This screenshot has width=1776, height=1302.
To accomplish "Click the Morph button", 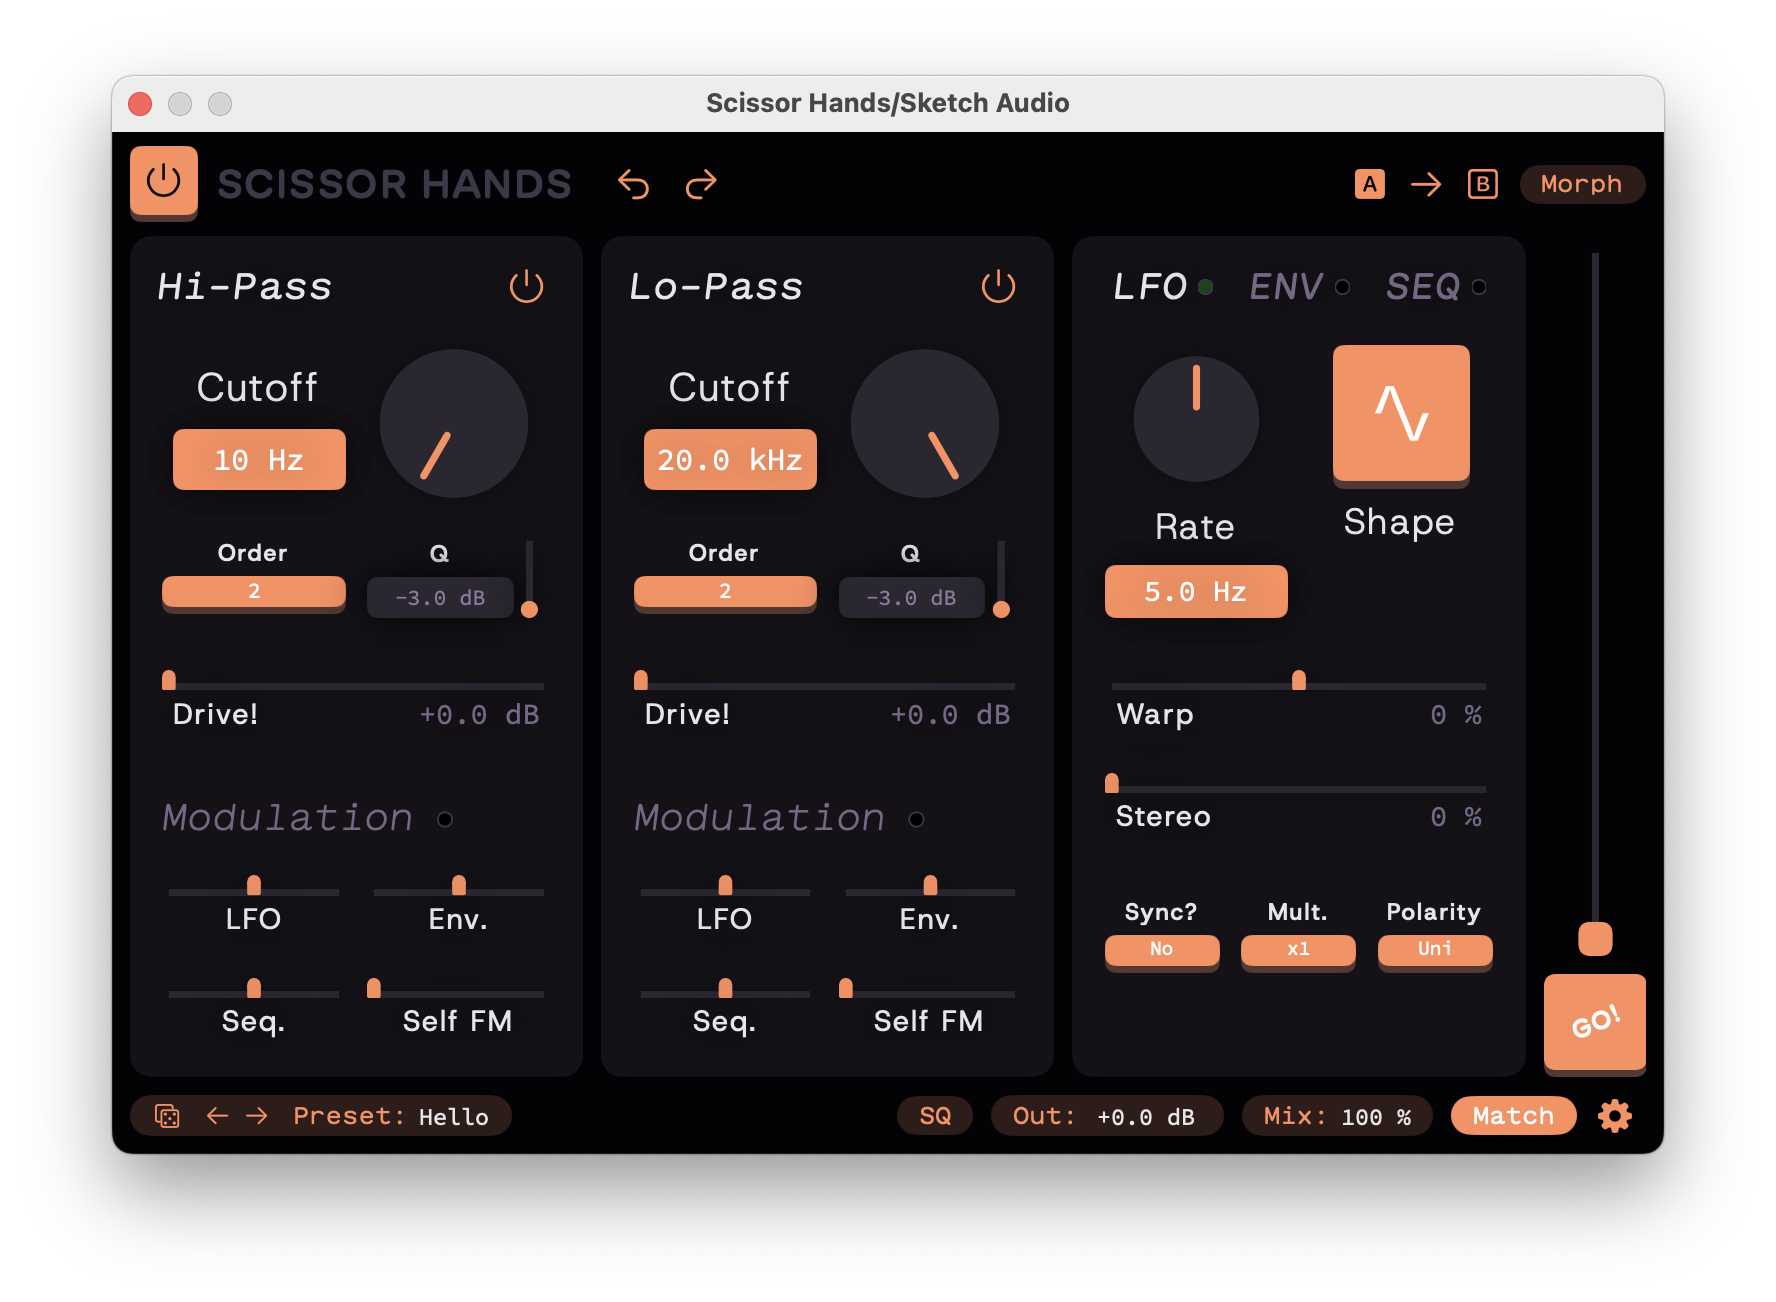I will [x=1581, y=184].
